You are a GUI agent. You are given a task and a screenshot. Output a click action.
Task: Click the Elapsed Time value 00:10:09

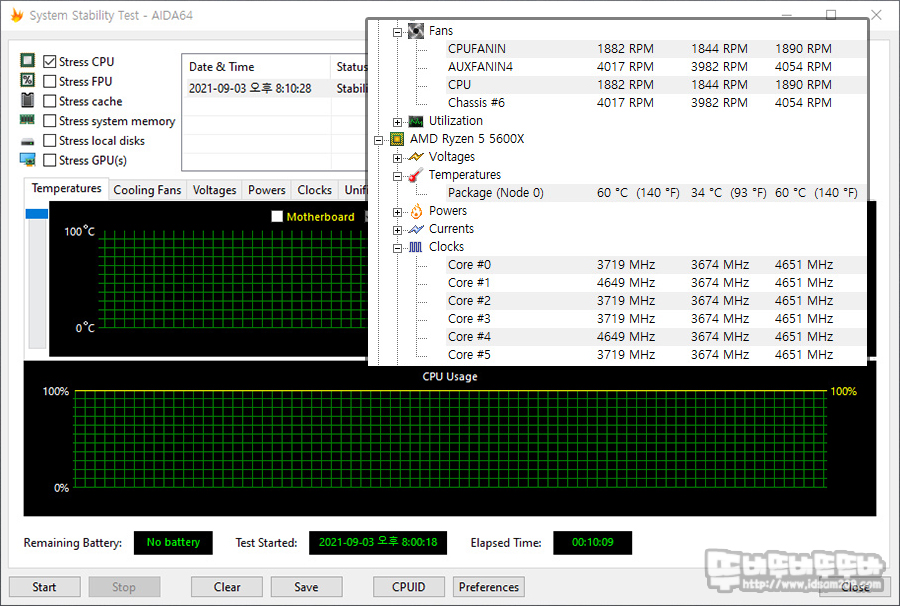pos(592,542)
